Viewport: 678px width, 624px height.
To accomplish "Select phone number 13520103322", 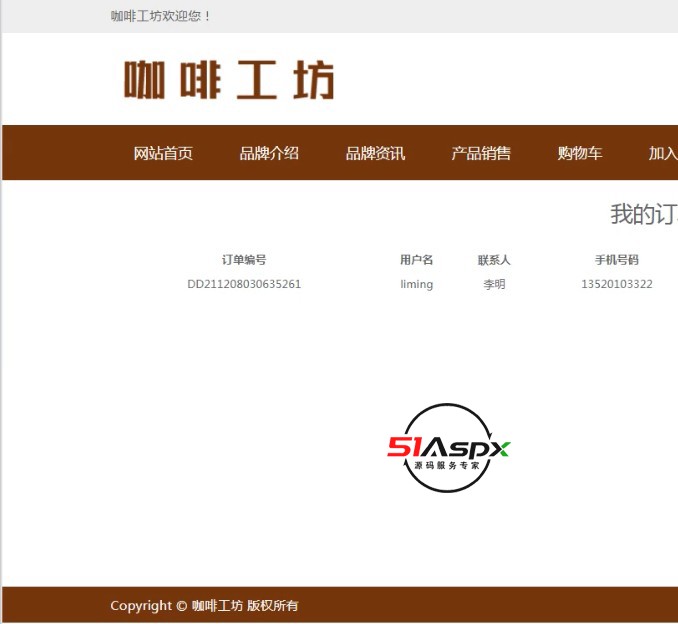I will [617, 284].
